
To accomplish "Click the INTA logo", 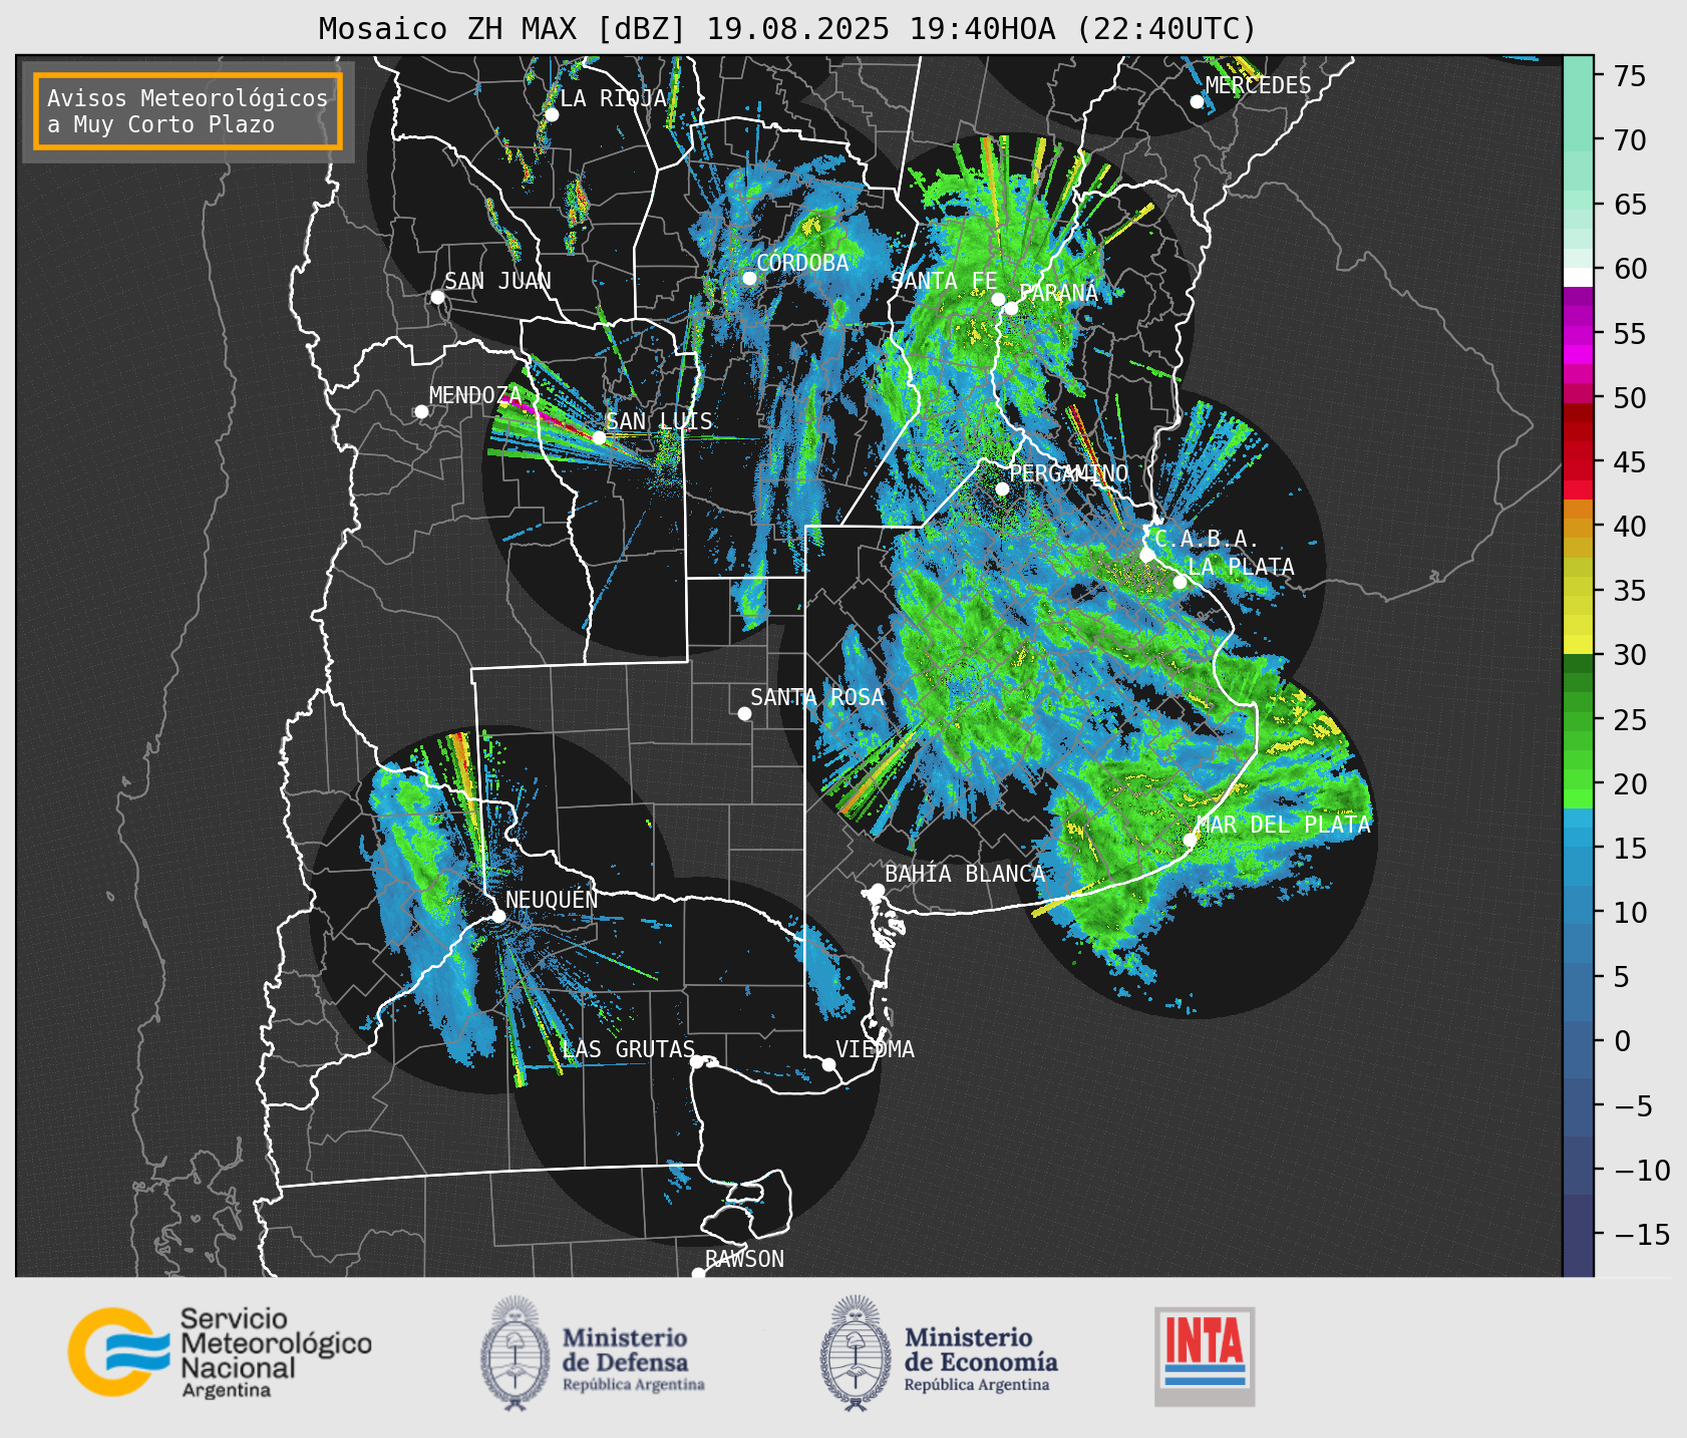I will pos(1204,1356).
